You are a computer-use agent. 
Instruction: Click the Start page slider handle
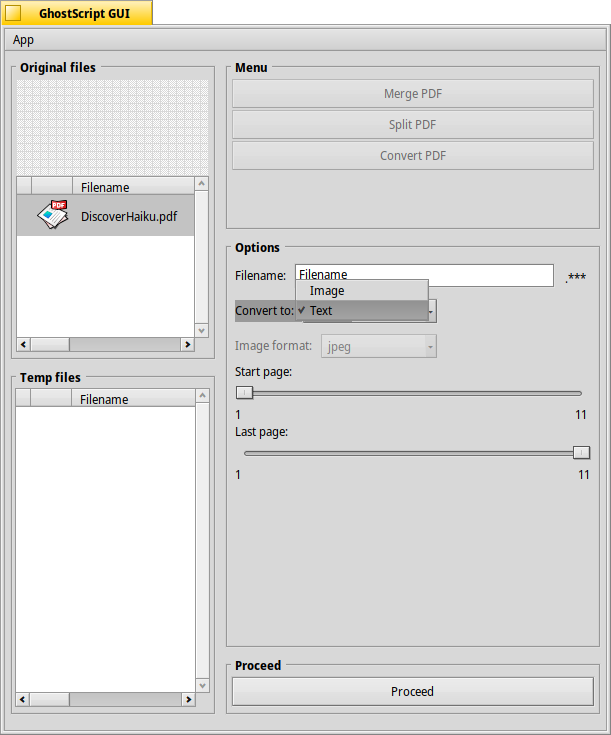[244, 393]
